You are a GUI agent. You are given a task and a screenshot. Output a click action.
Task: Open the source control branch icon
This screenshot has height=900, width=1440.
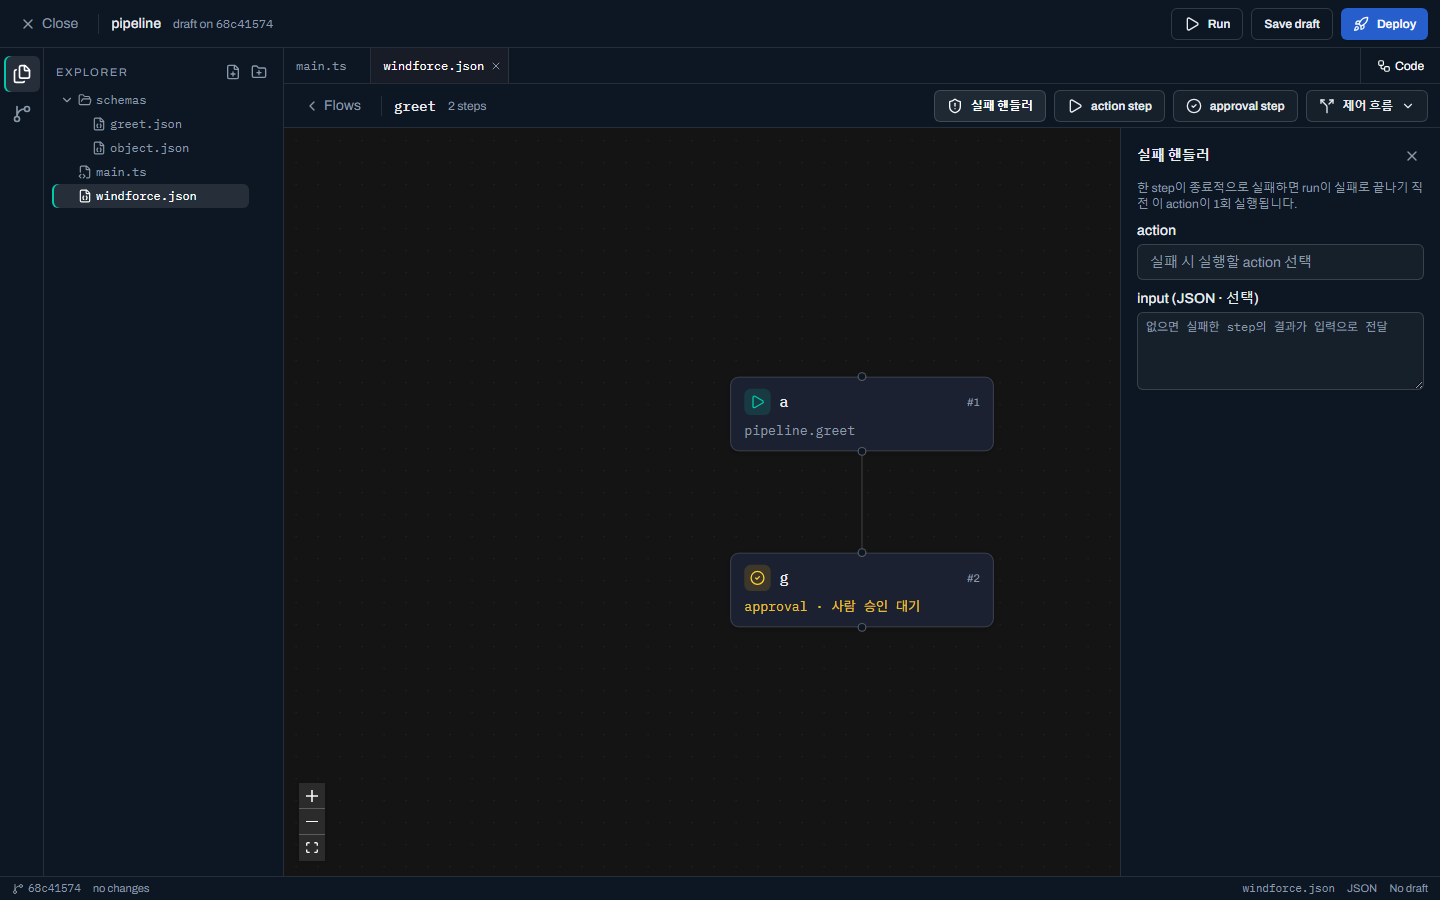(x=22, y=114)
